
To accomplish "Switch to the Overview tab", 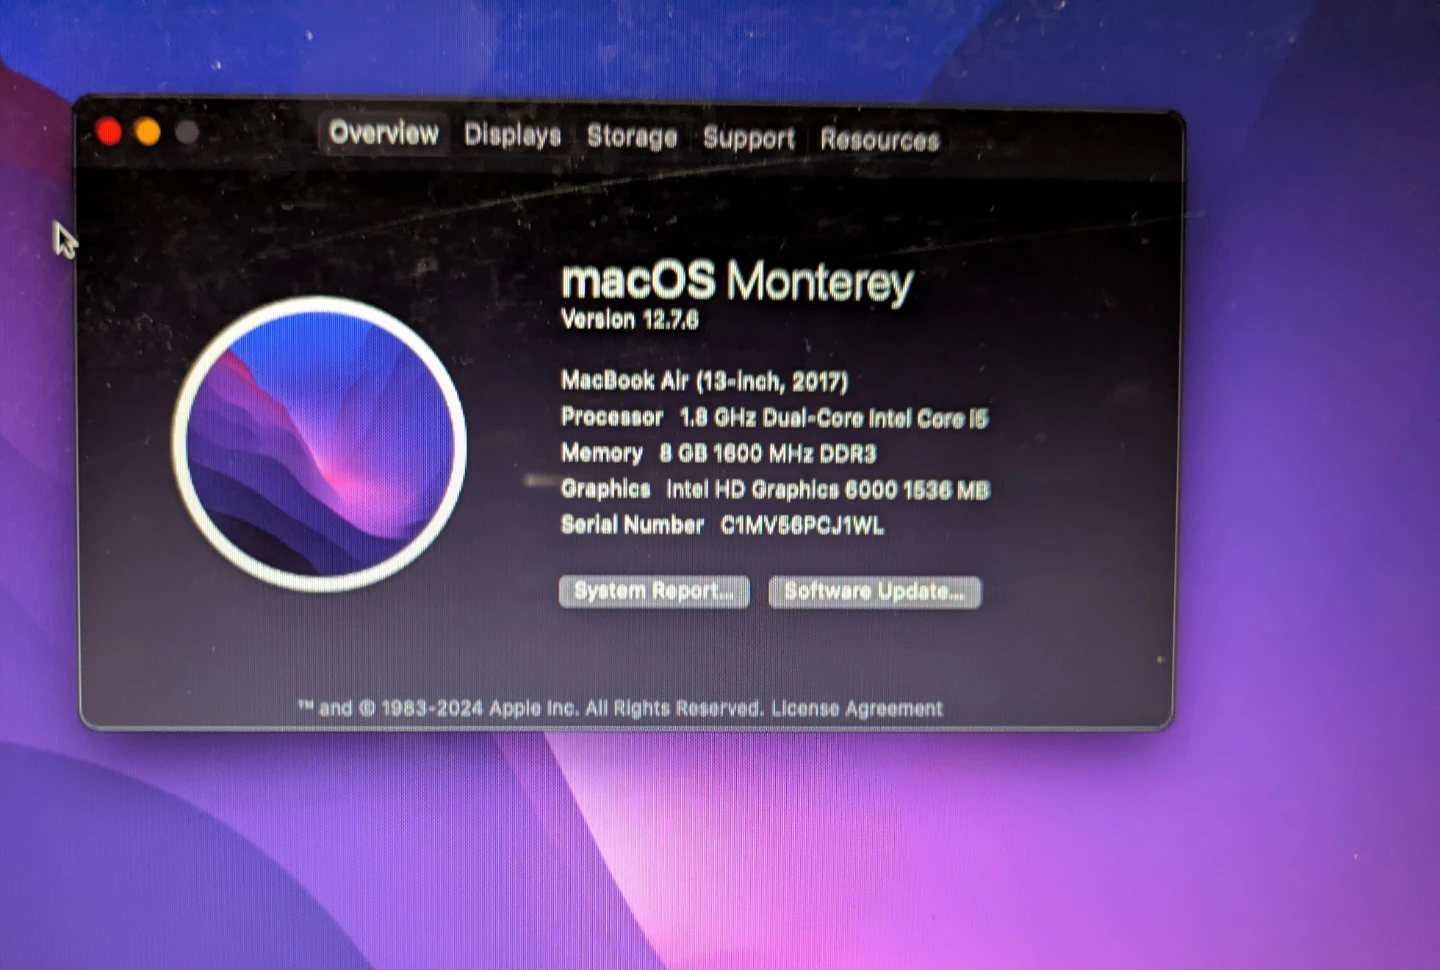I will tap(383, 133).
